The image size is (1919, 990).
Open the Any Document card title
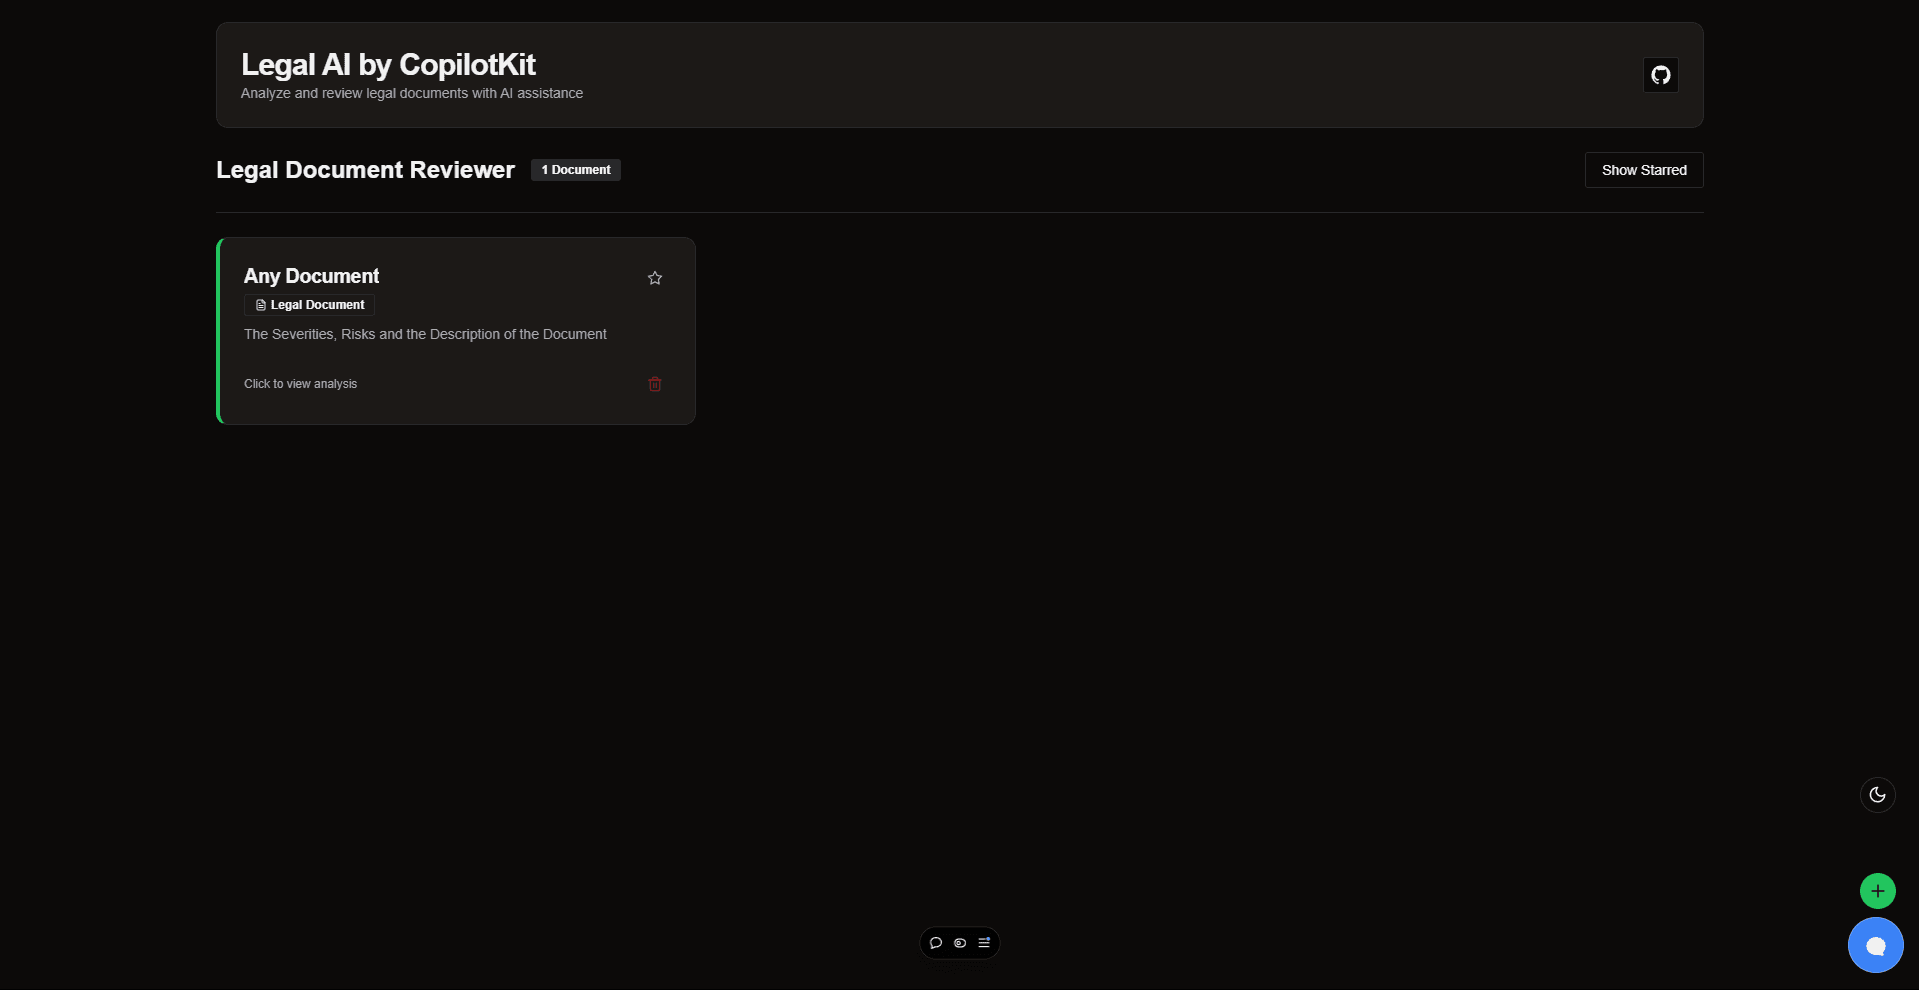click(x=311, y=276)
